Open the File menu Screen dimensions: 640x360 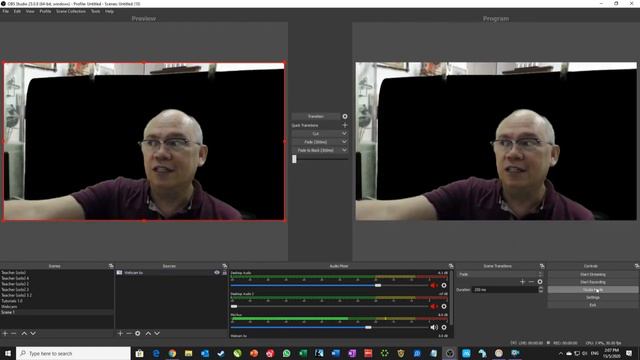click(x=6, y=11)
